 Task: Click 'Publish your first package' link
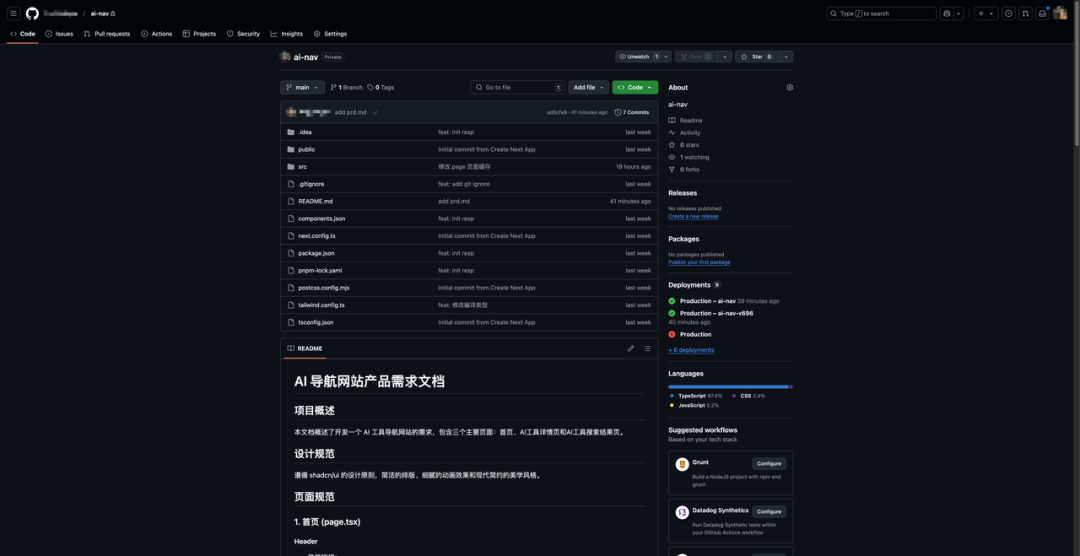[699, 262]
